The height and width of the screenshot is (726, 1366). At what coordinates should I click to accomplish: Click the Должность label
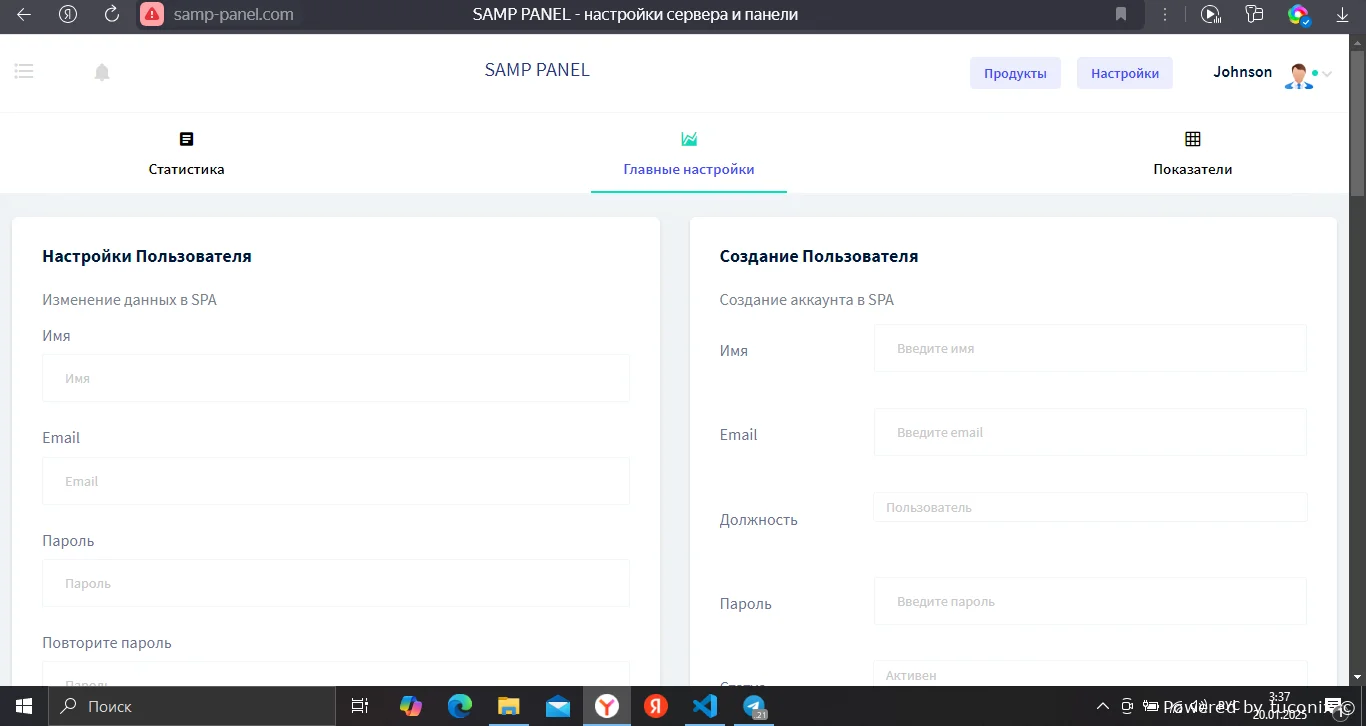[x=759, y=519]
